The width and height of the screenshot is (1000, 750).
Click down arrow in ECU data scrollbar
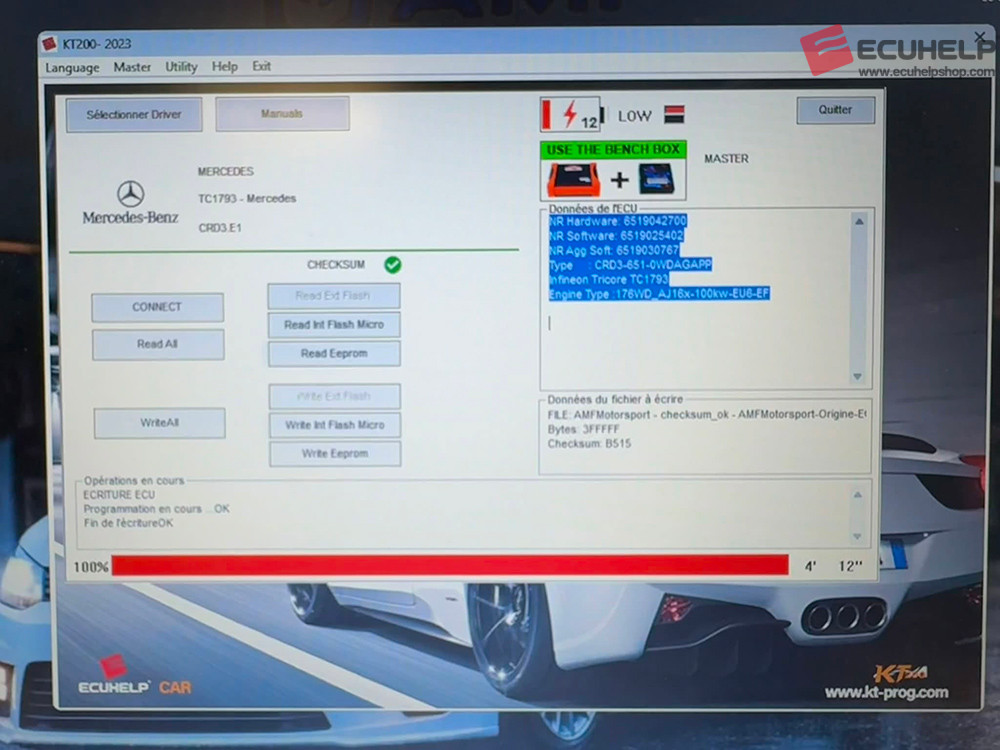click(x=858, y=377)
